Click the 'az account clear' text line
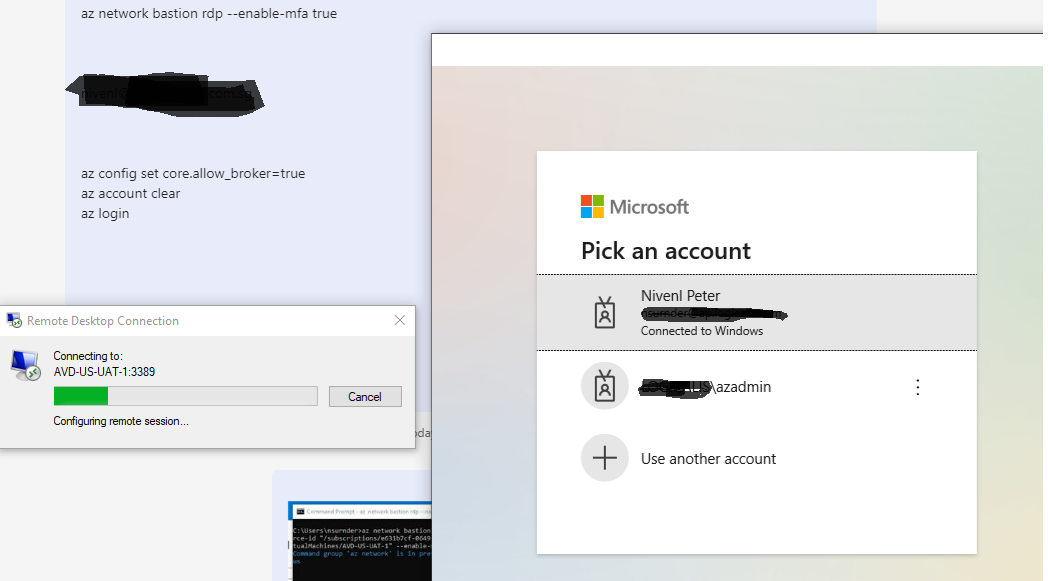 [x=130, y=193]
